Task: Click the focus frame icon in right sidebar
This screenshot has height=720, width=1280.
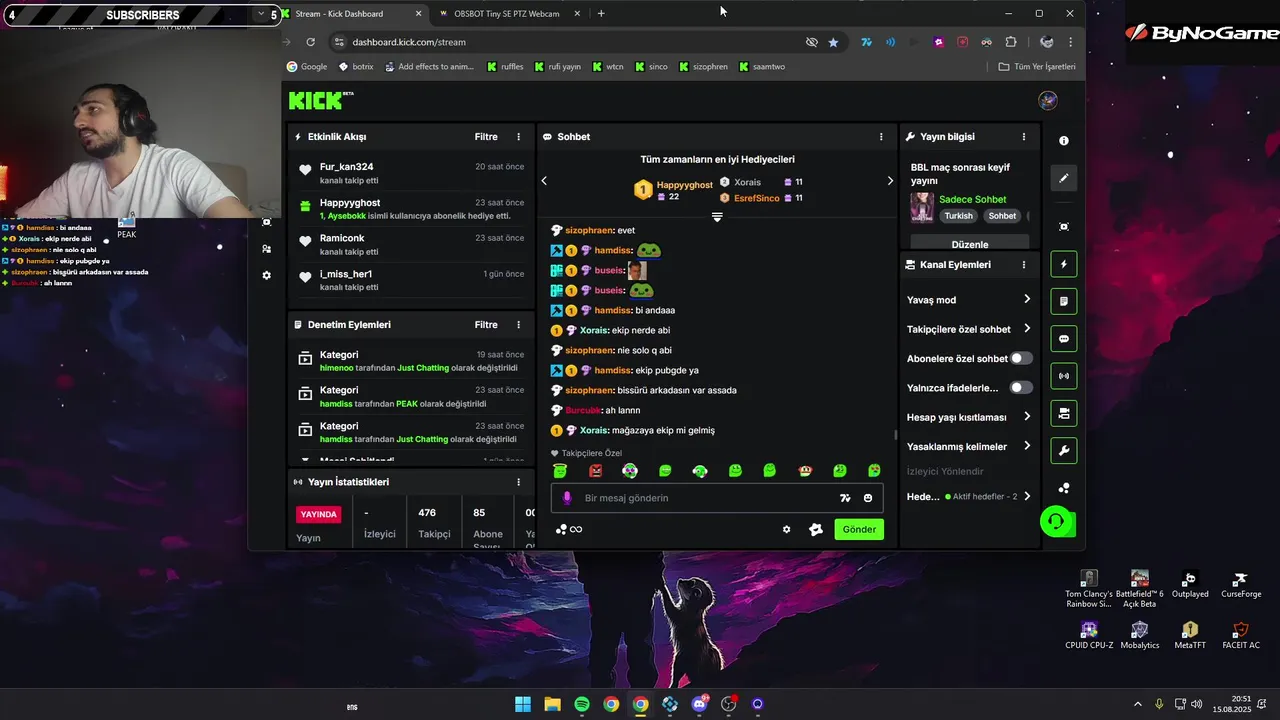Action: (x=1064, y=227)
